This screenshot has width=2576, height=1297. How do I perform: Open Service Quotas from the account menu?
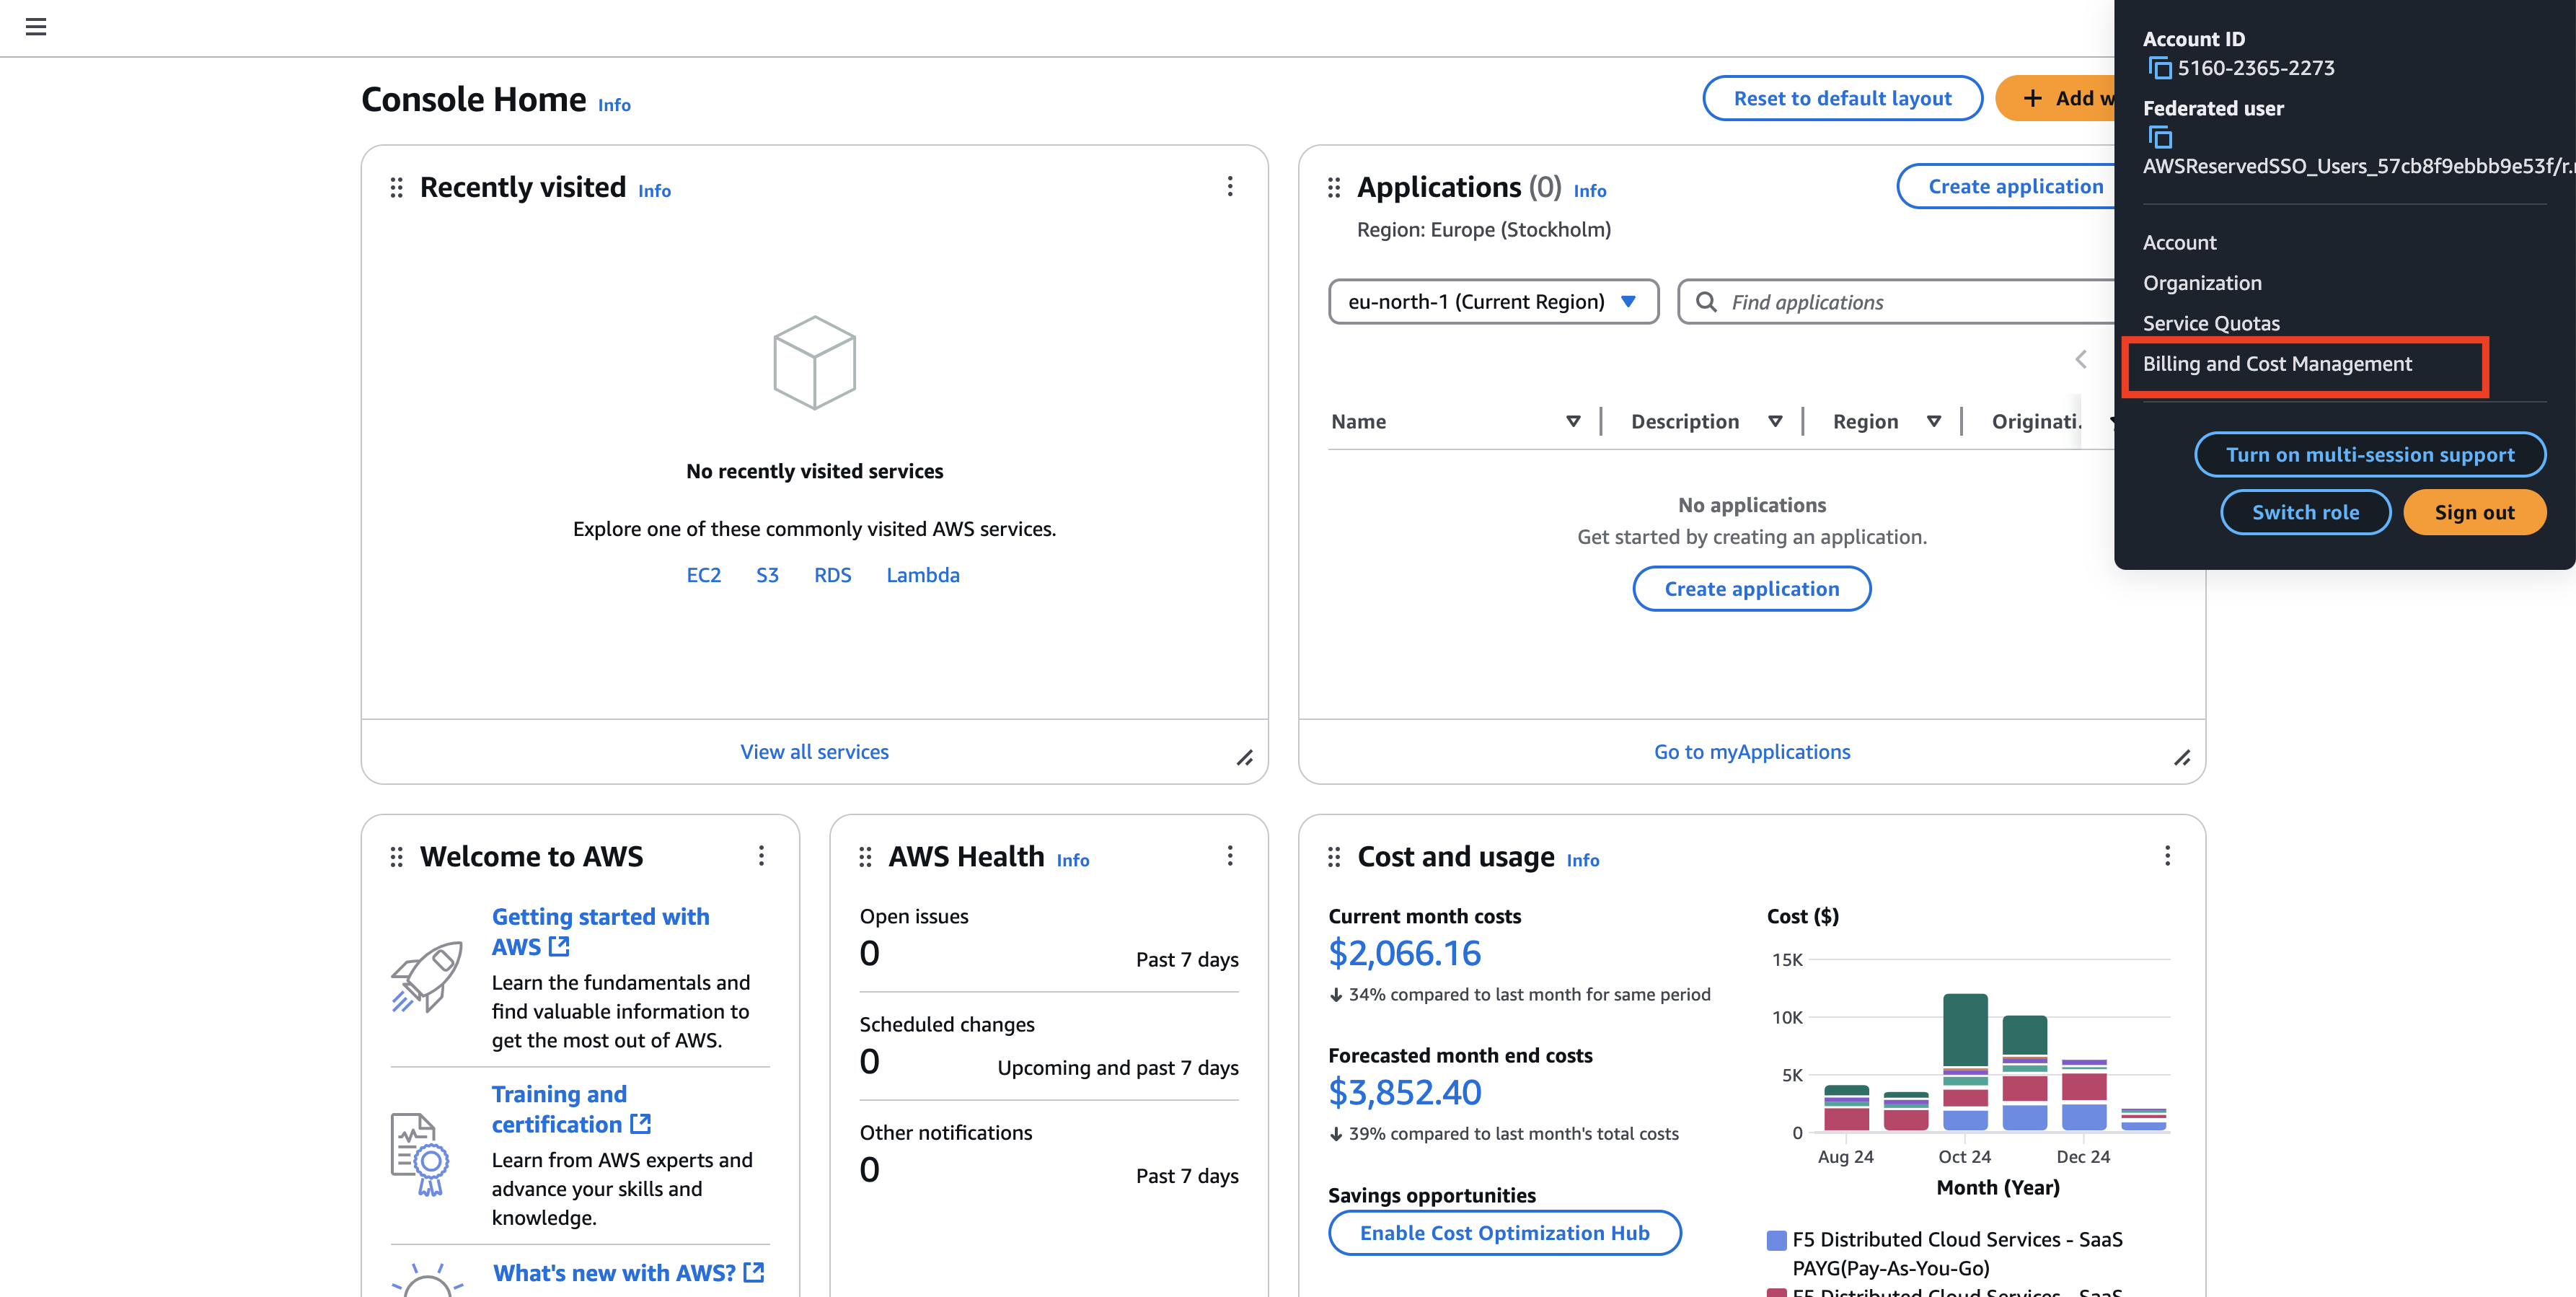pos(2211,322)
